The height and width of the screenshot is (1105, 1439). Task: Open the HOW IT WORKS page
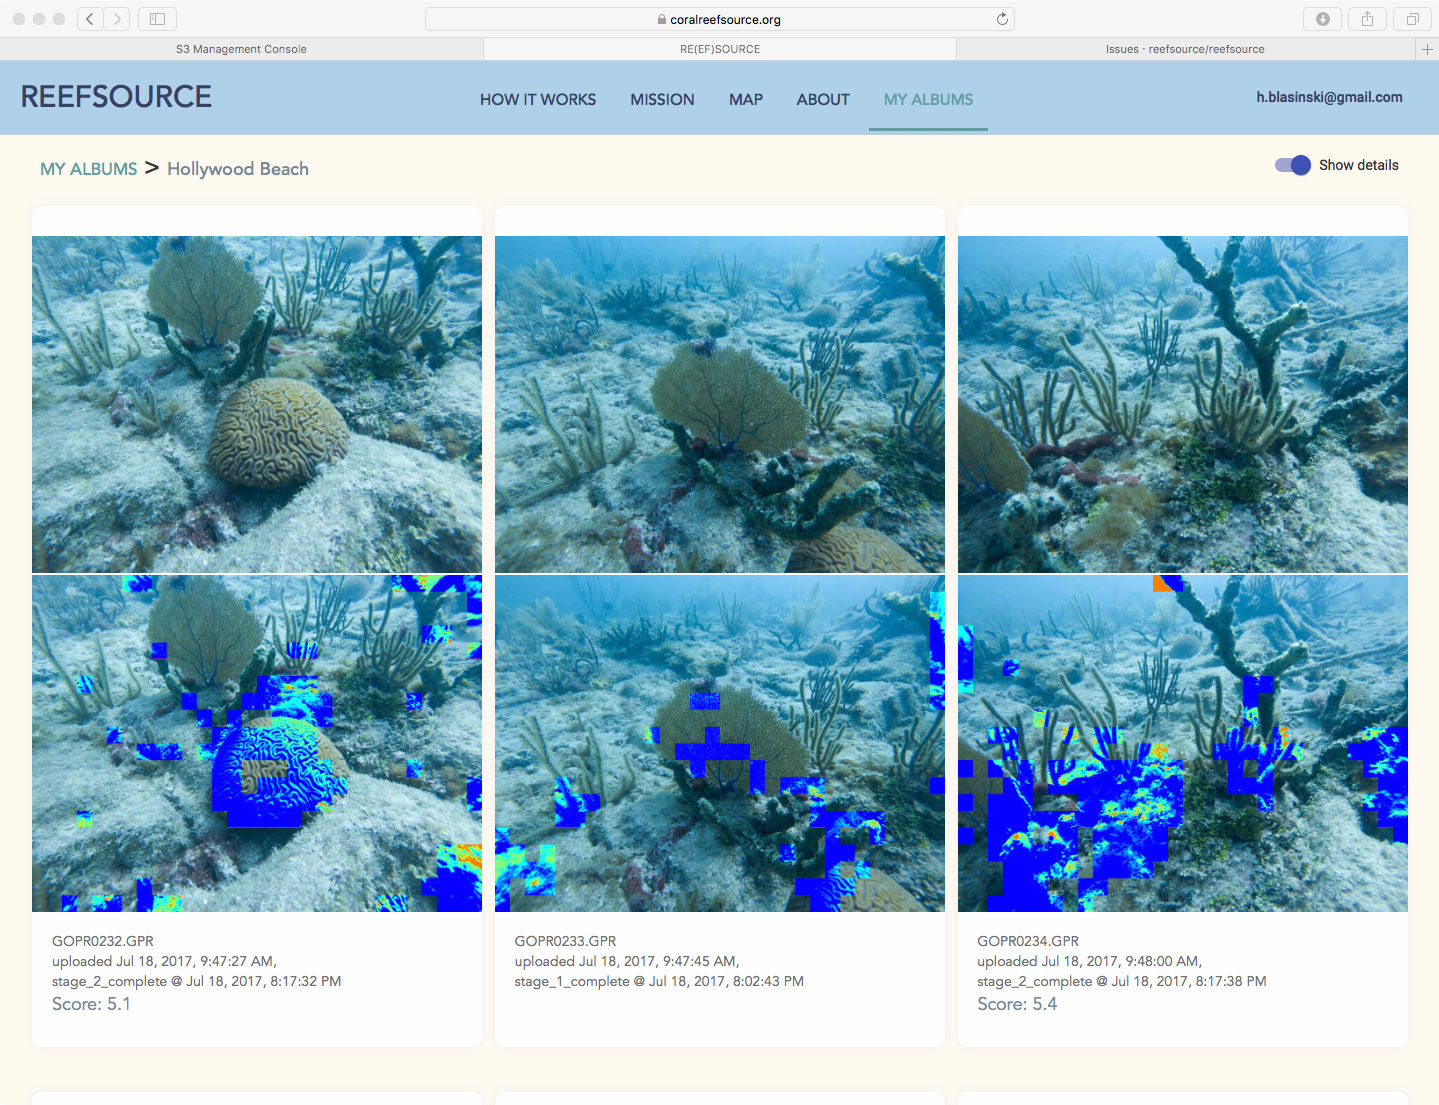coord(538,99)
